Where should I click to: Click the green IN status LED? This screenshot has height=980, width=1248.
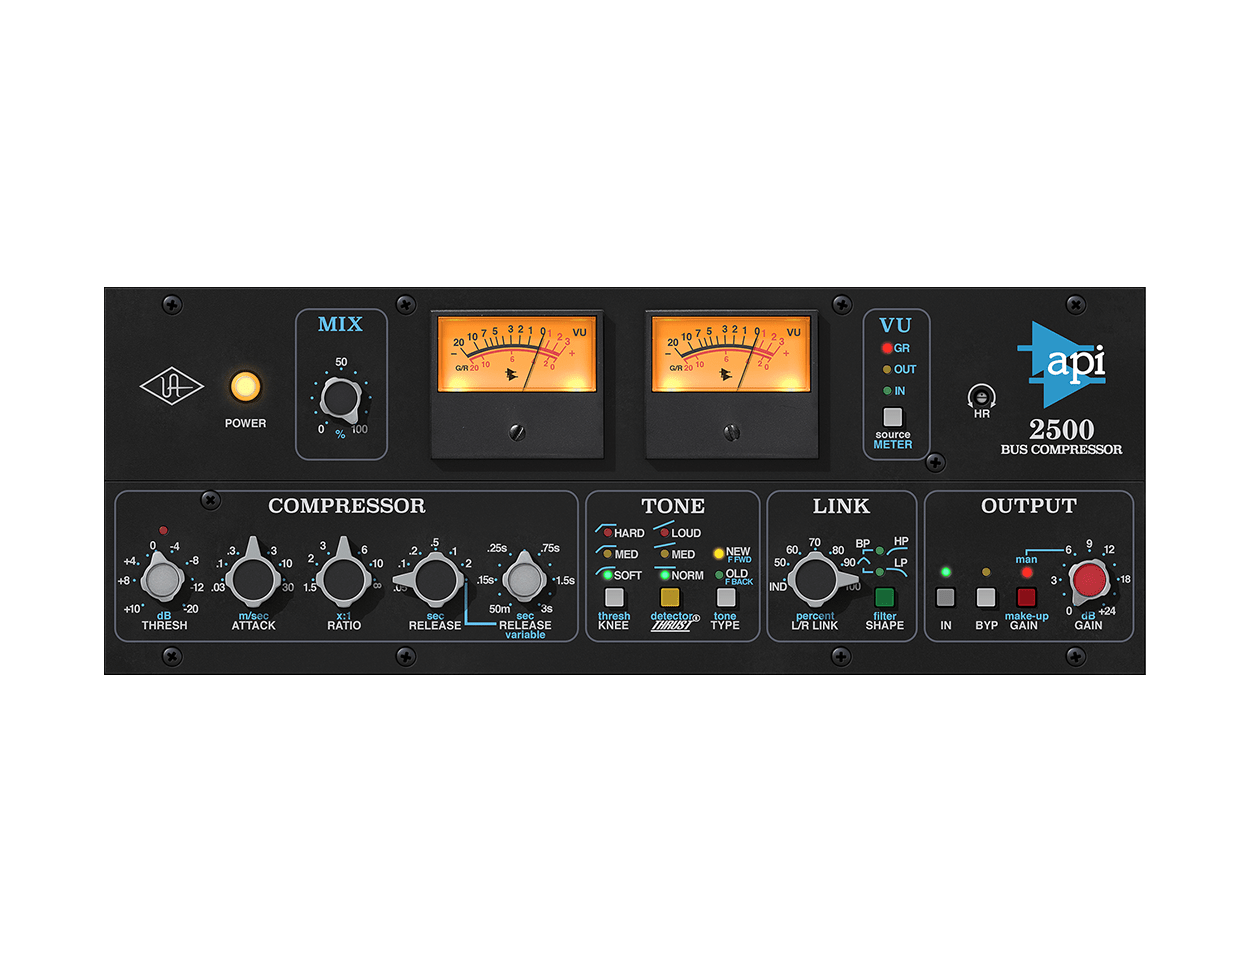[945, 572]
